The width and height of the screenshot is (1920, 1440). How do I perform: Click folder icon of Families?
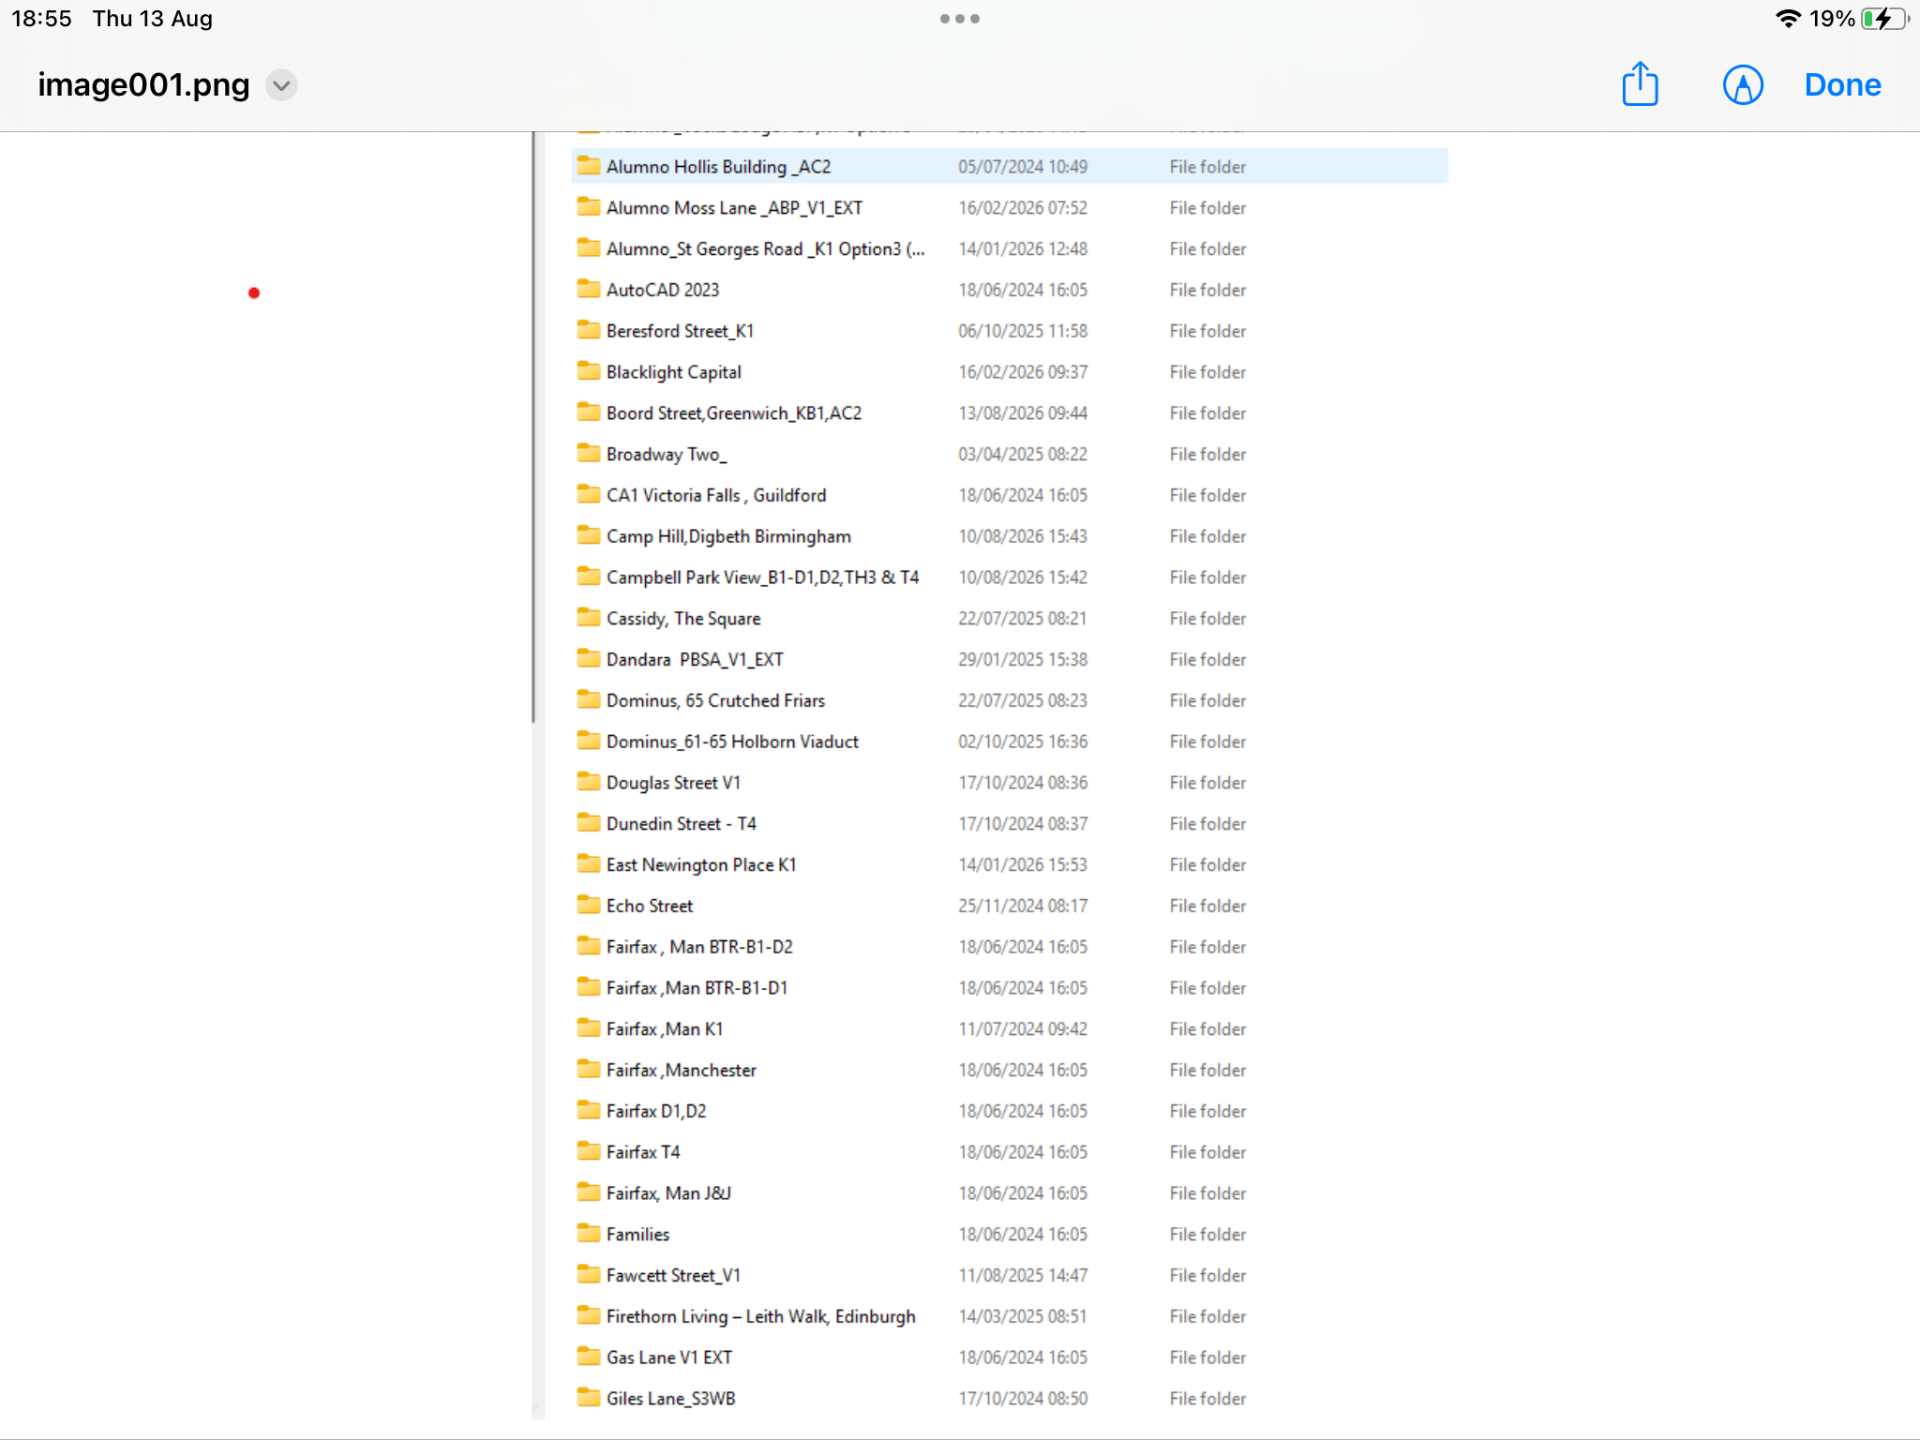(x=589, y=1233)
